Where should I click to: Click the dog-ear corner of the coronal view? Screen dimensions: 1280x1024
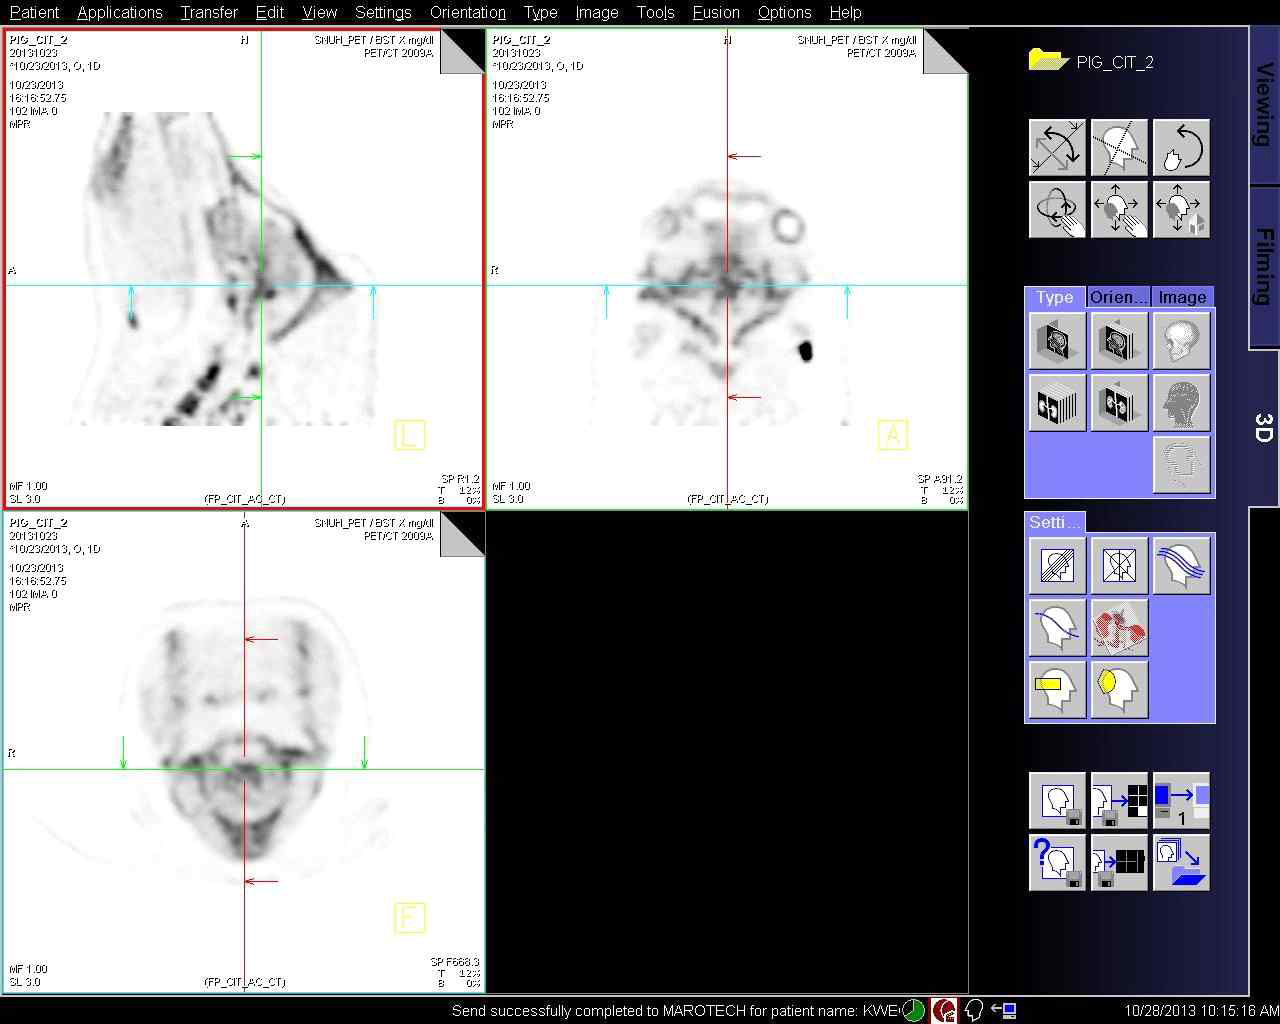coord(945,51)
